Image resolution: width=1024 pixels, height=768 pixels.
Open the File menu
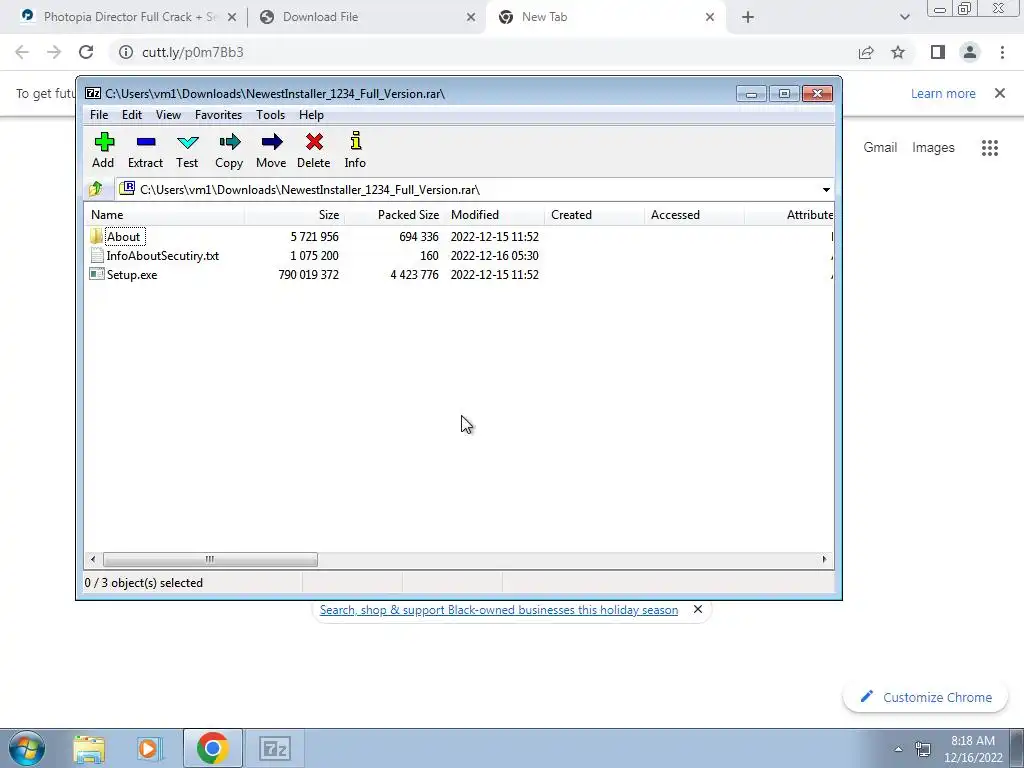tap(99, 115)
